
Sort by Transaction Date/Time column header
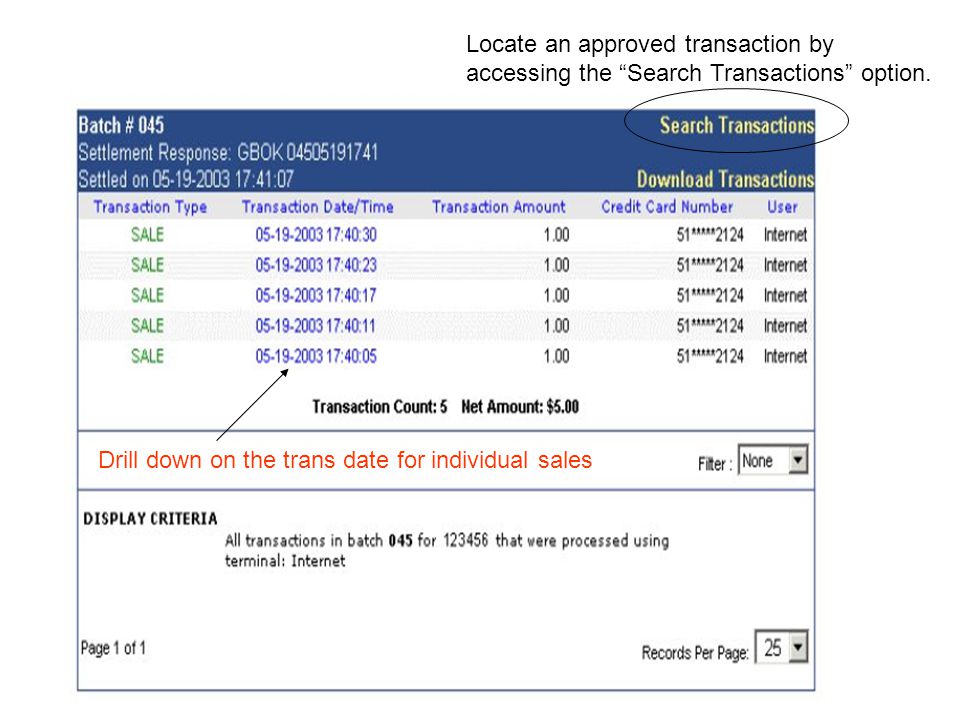pos(317,207)
